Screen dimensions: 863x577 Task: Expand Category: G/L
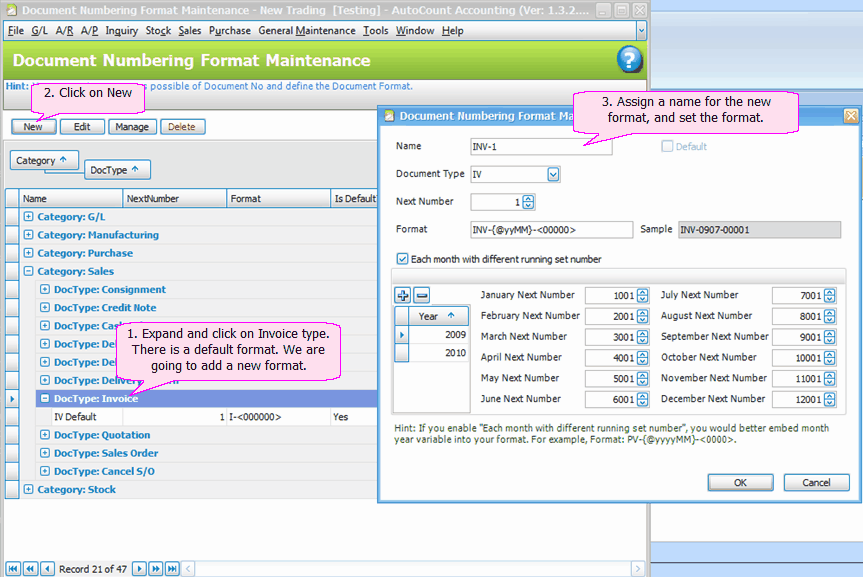[x=29, y=216]
